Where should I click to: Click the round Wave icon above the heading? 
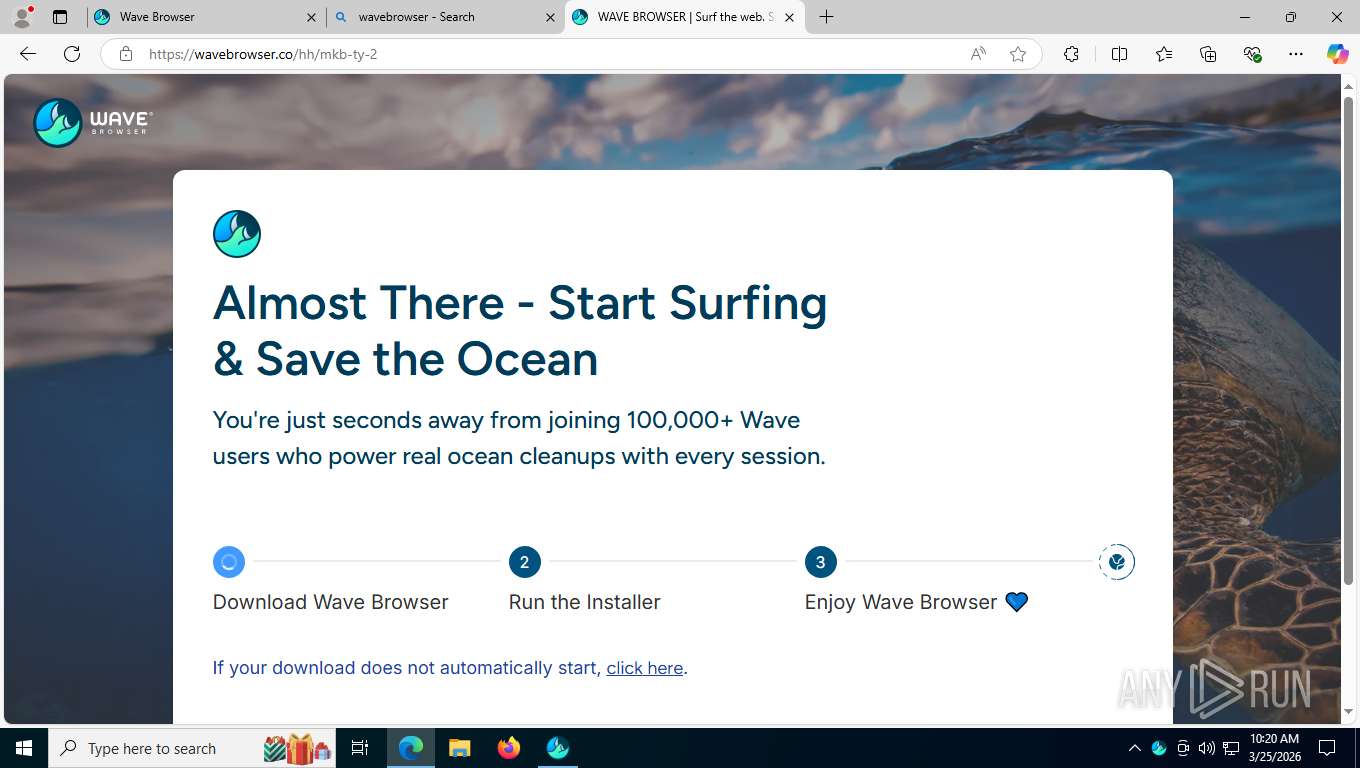tap(237, 234)
